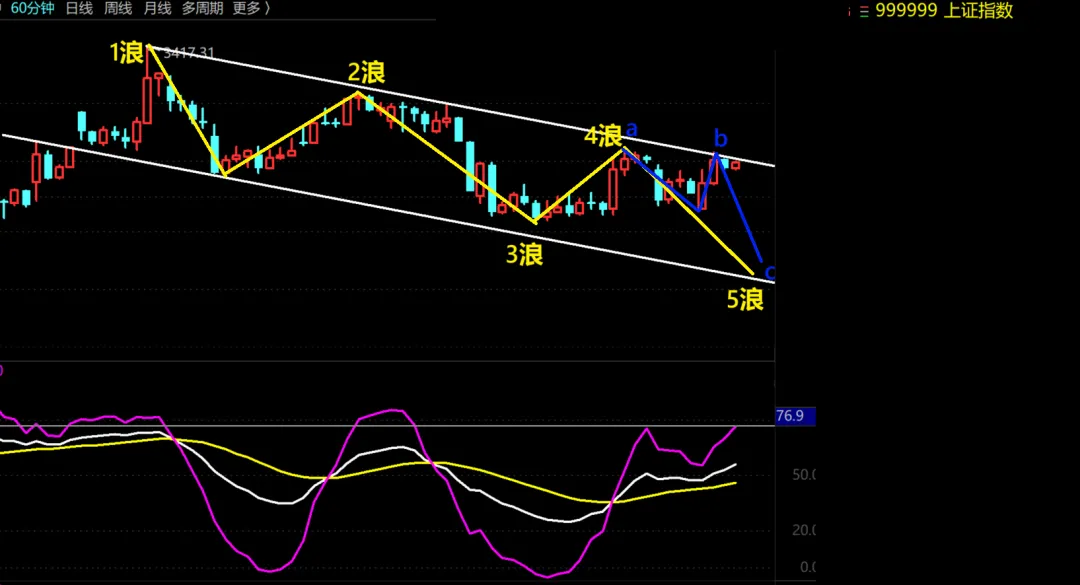Screen dimensions: 1080x585
Task: Switch to the 日线 period tab
Action: pyautogui.click(x=79, y=8)
